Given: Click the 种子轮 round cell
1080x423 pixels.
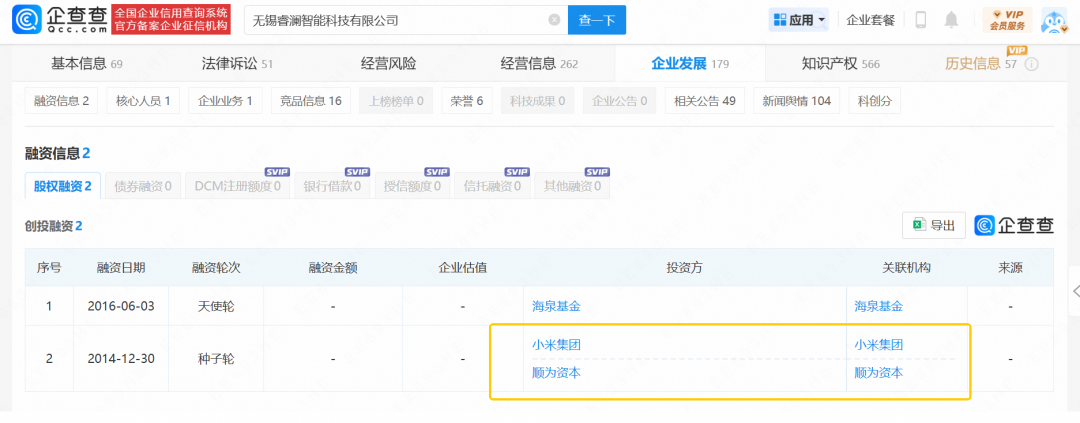Looking at the screenshot, I should (x=216, y=359).
